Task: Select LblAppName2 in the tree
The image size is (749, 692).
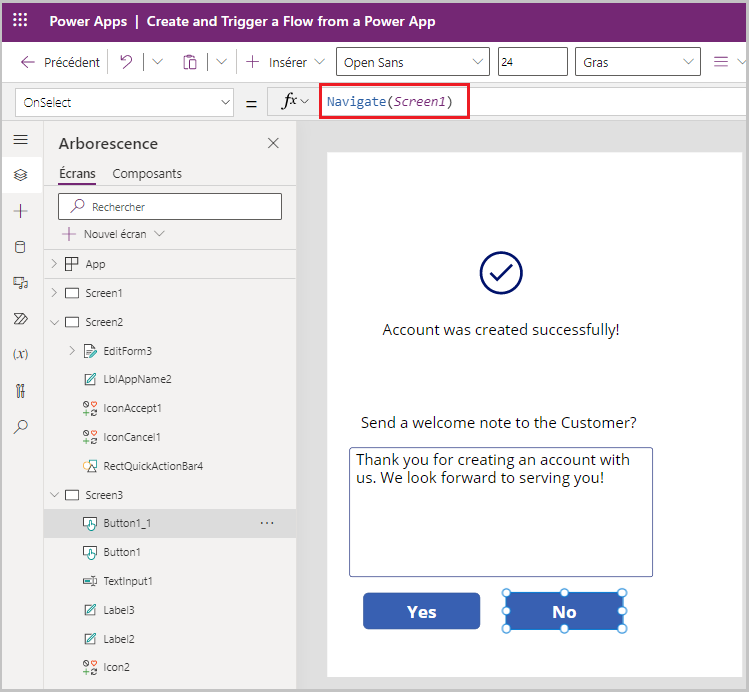Action: pos(138,379)
